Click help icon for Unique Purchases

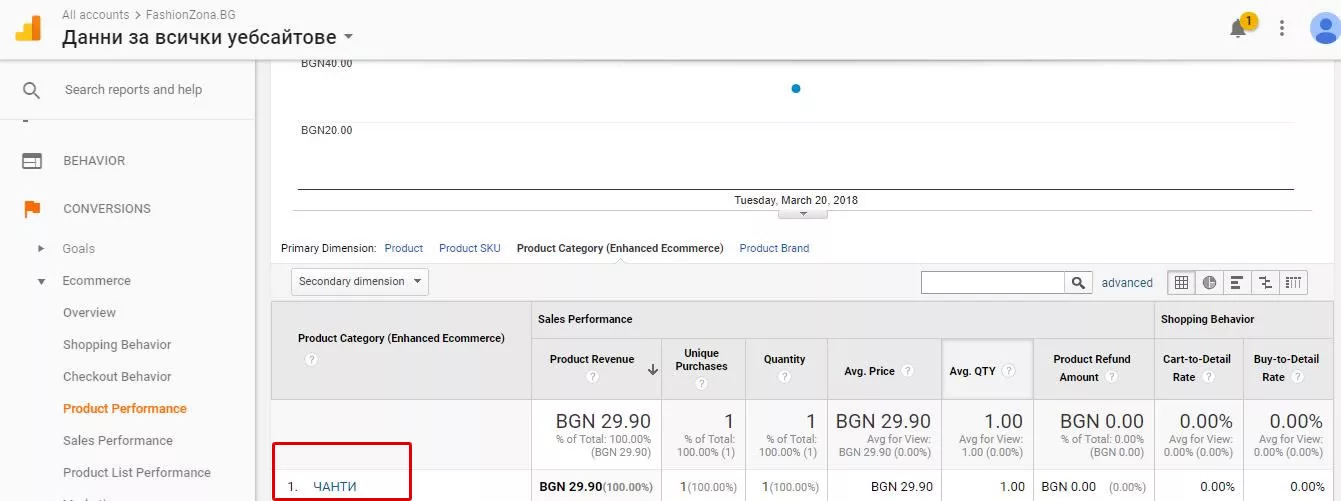(701, 382)
